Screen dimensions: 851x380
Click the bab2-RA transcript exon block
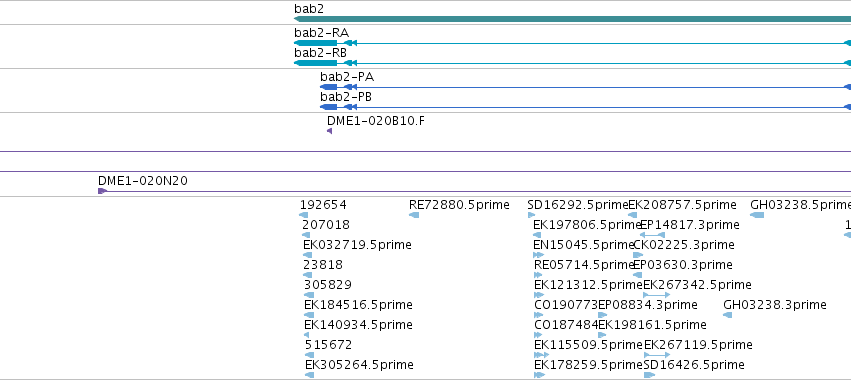pyautogui.click(x=315, y=43)
